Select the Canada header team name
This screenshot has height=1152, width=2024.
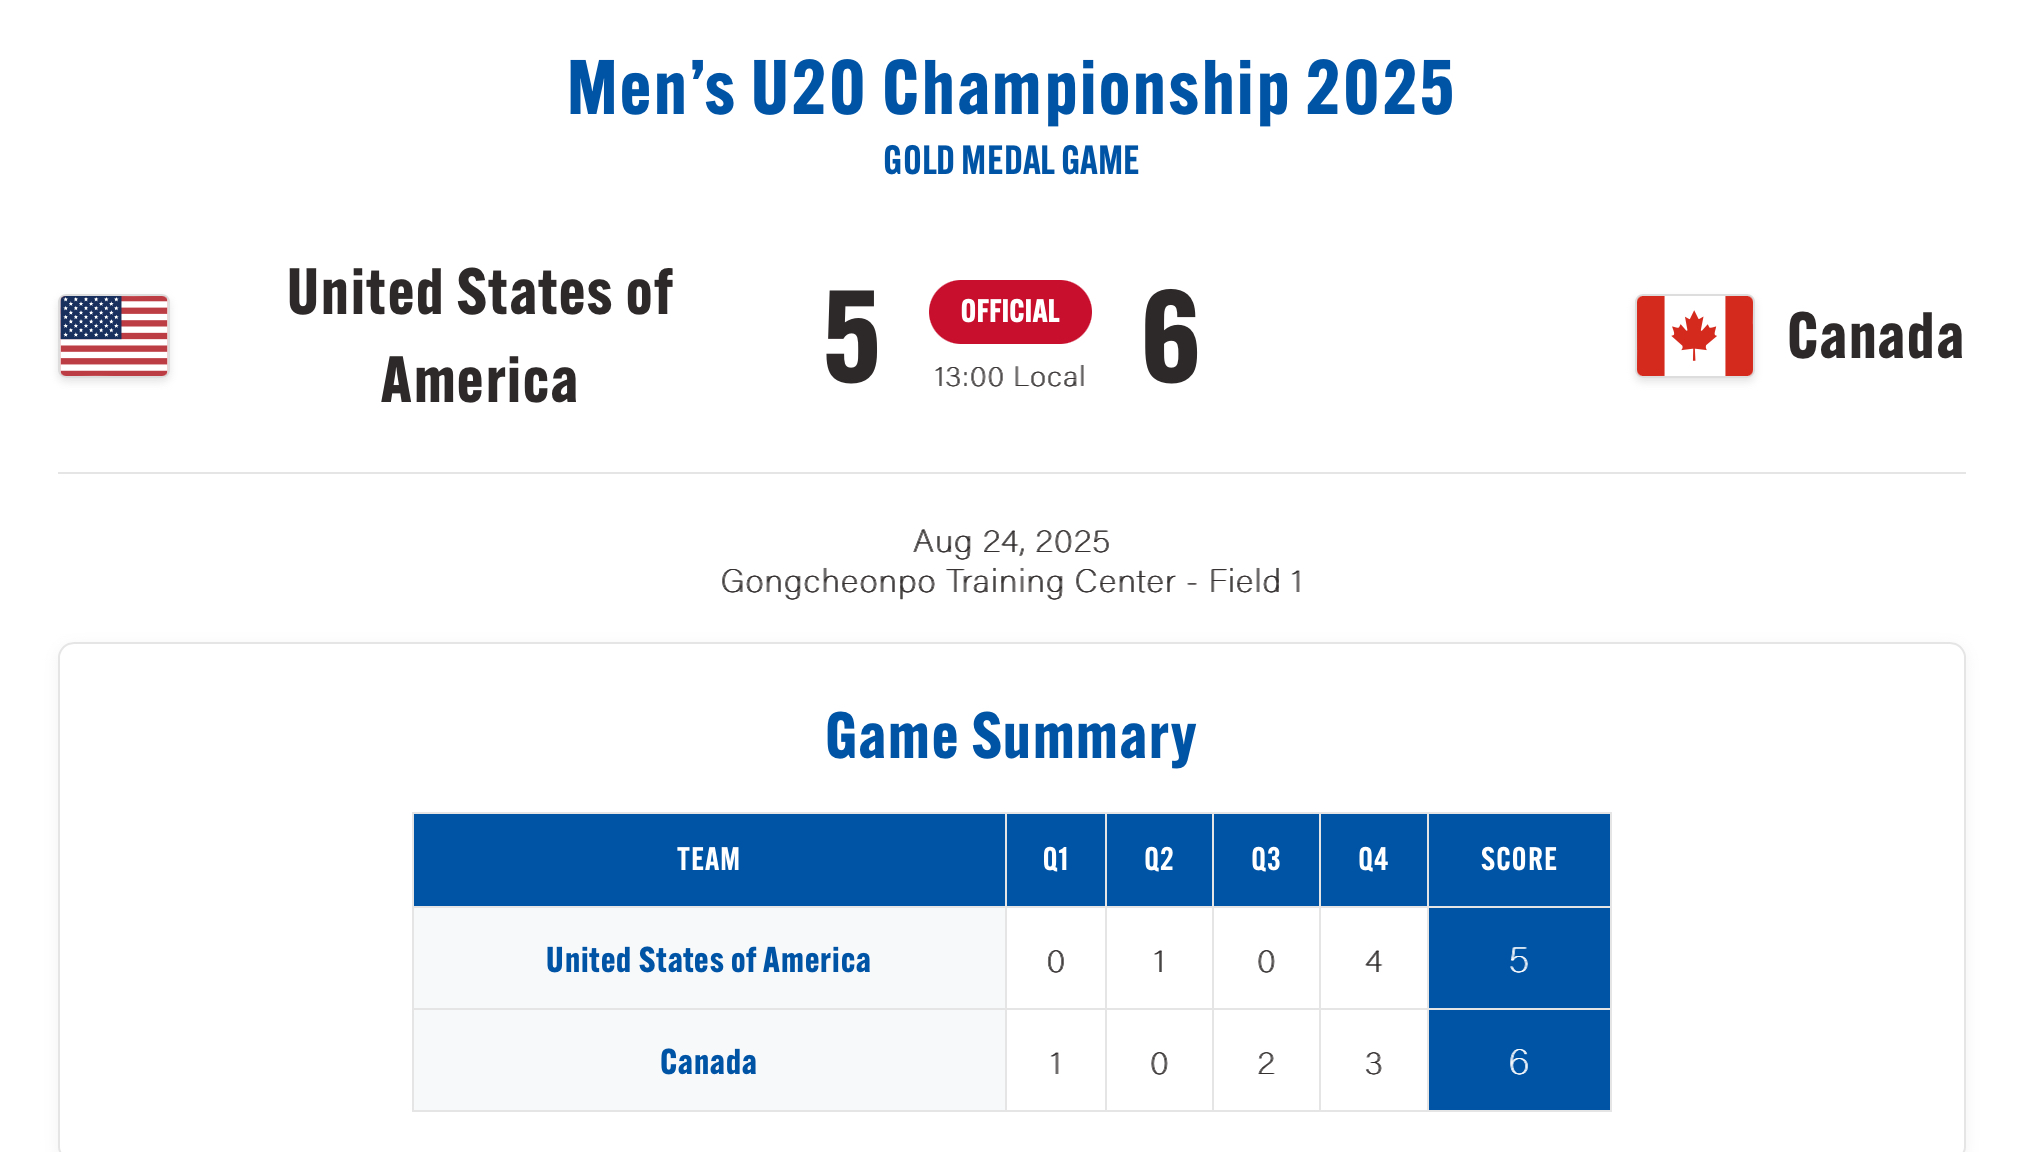click(1876, 336)
